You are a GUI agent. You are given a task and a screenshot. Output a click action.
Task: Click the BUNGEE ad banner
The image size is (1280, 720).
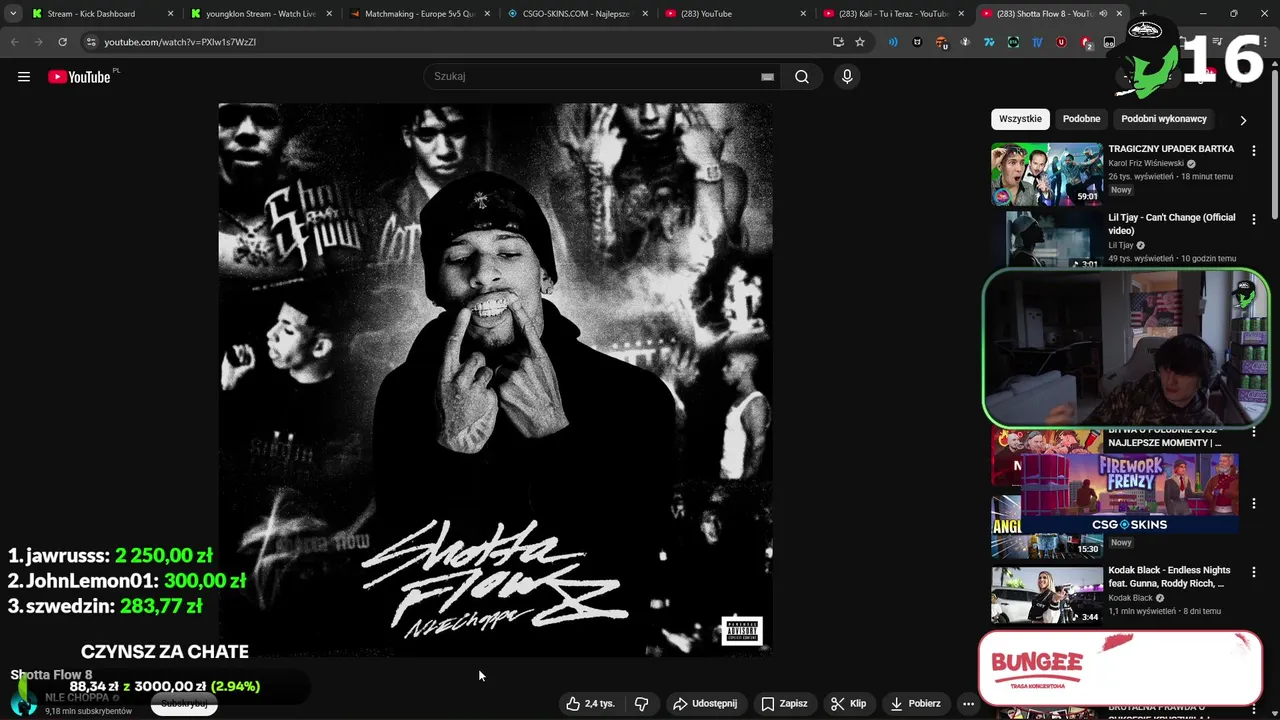1120,668
